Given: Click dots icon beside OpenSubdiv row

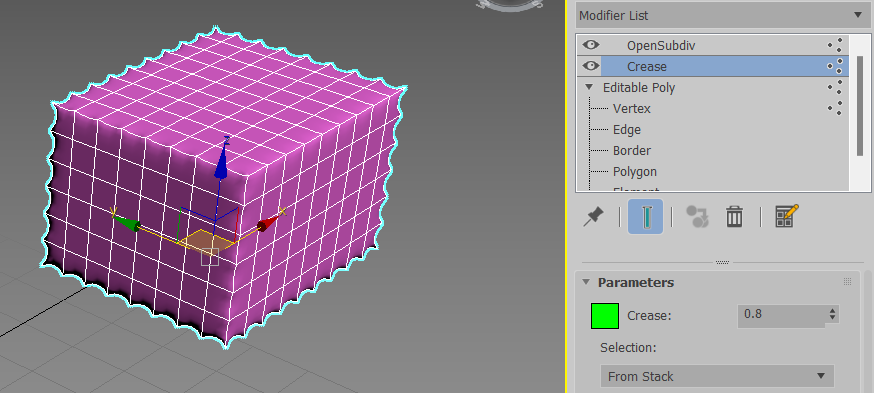Looking at the screenshot, I should (x=835, y=45).
